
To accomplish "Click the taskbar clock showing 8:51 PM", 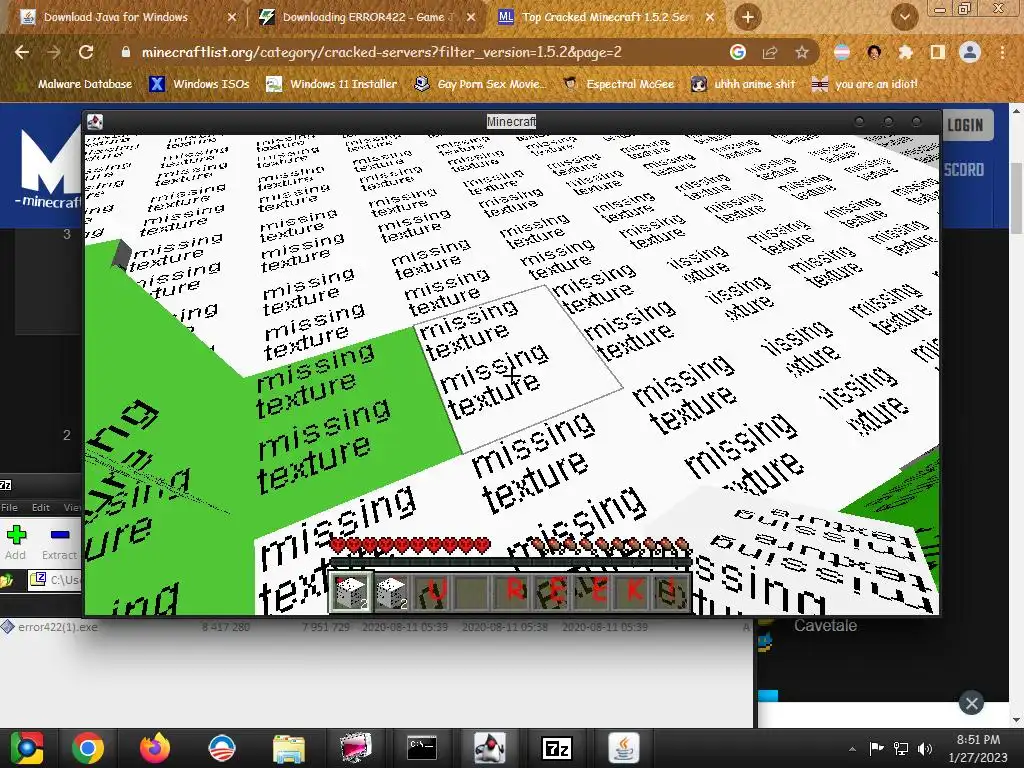I will tap(978, 748).
